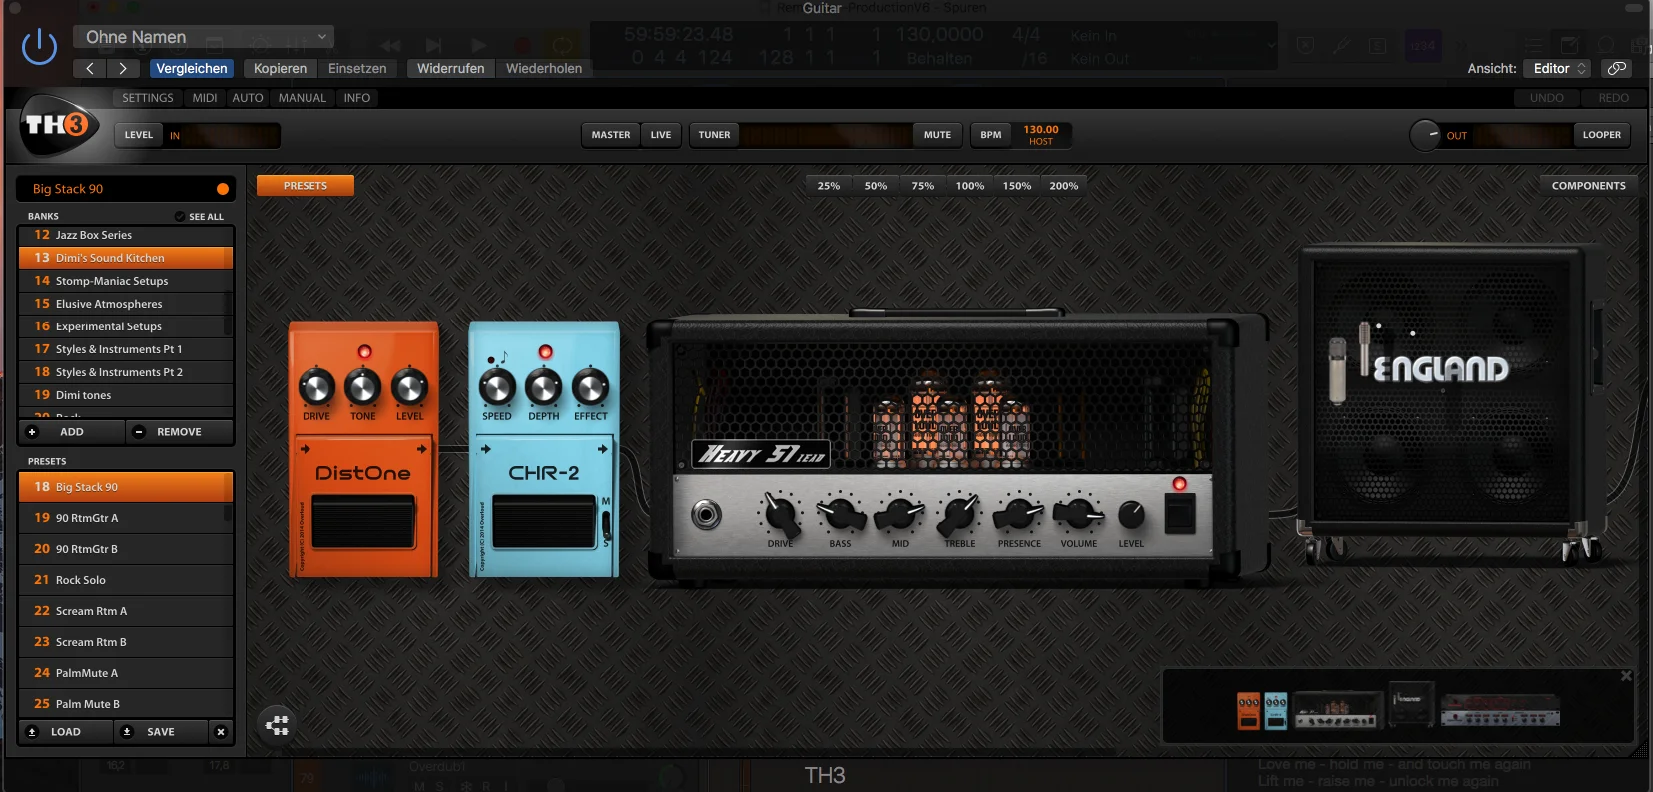Viewport: 1653px width, 792px height.
Task: Open the MIDI tab
Action: [205, 98]
